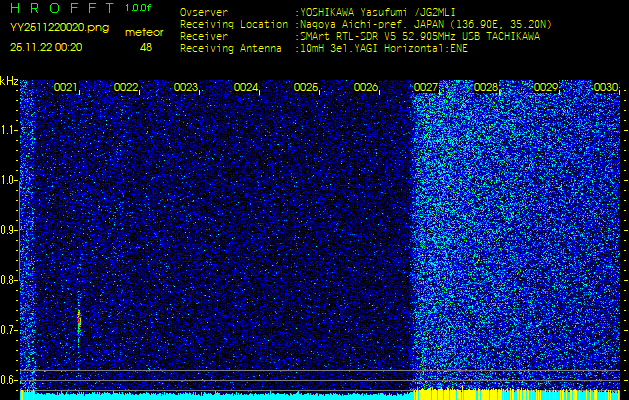Click the 10mH 3el.YAGI antenna value
Screen dimensions: 629x400
(x=384, y=49)
